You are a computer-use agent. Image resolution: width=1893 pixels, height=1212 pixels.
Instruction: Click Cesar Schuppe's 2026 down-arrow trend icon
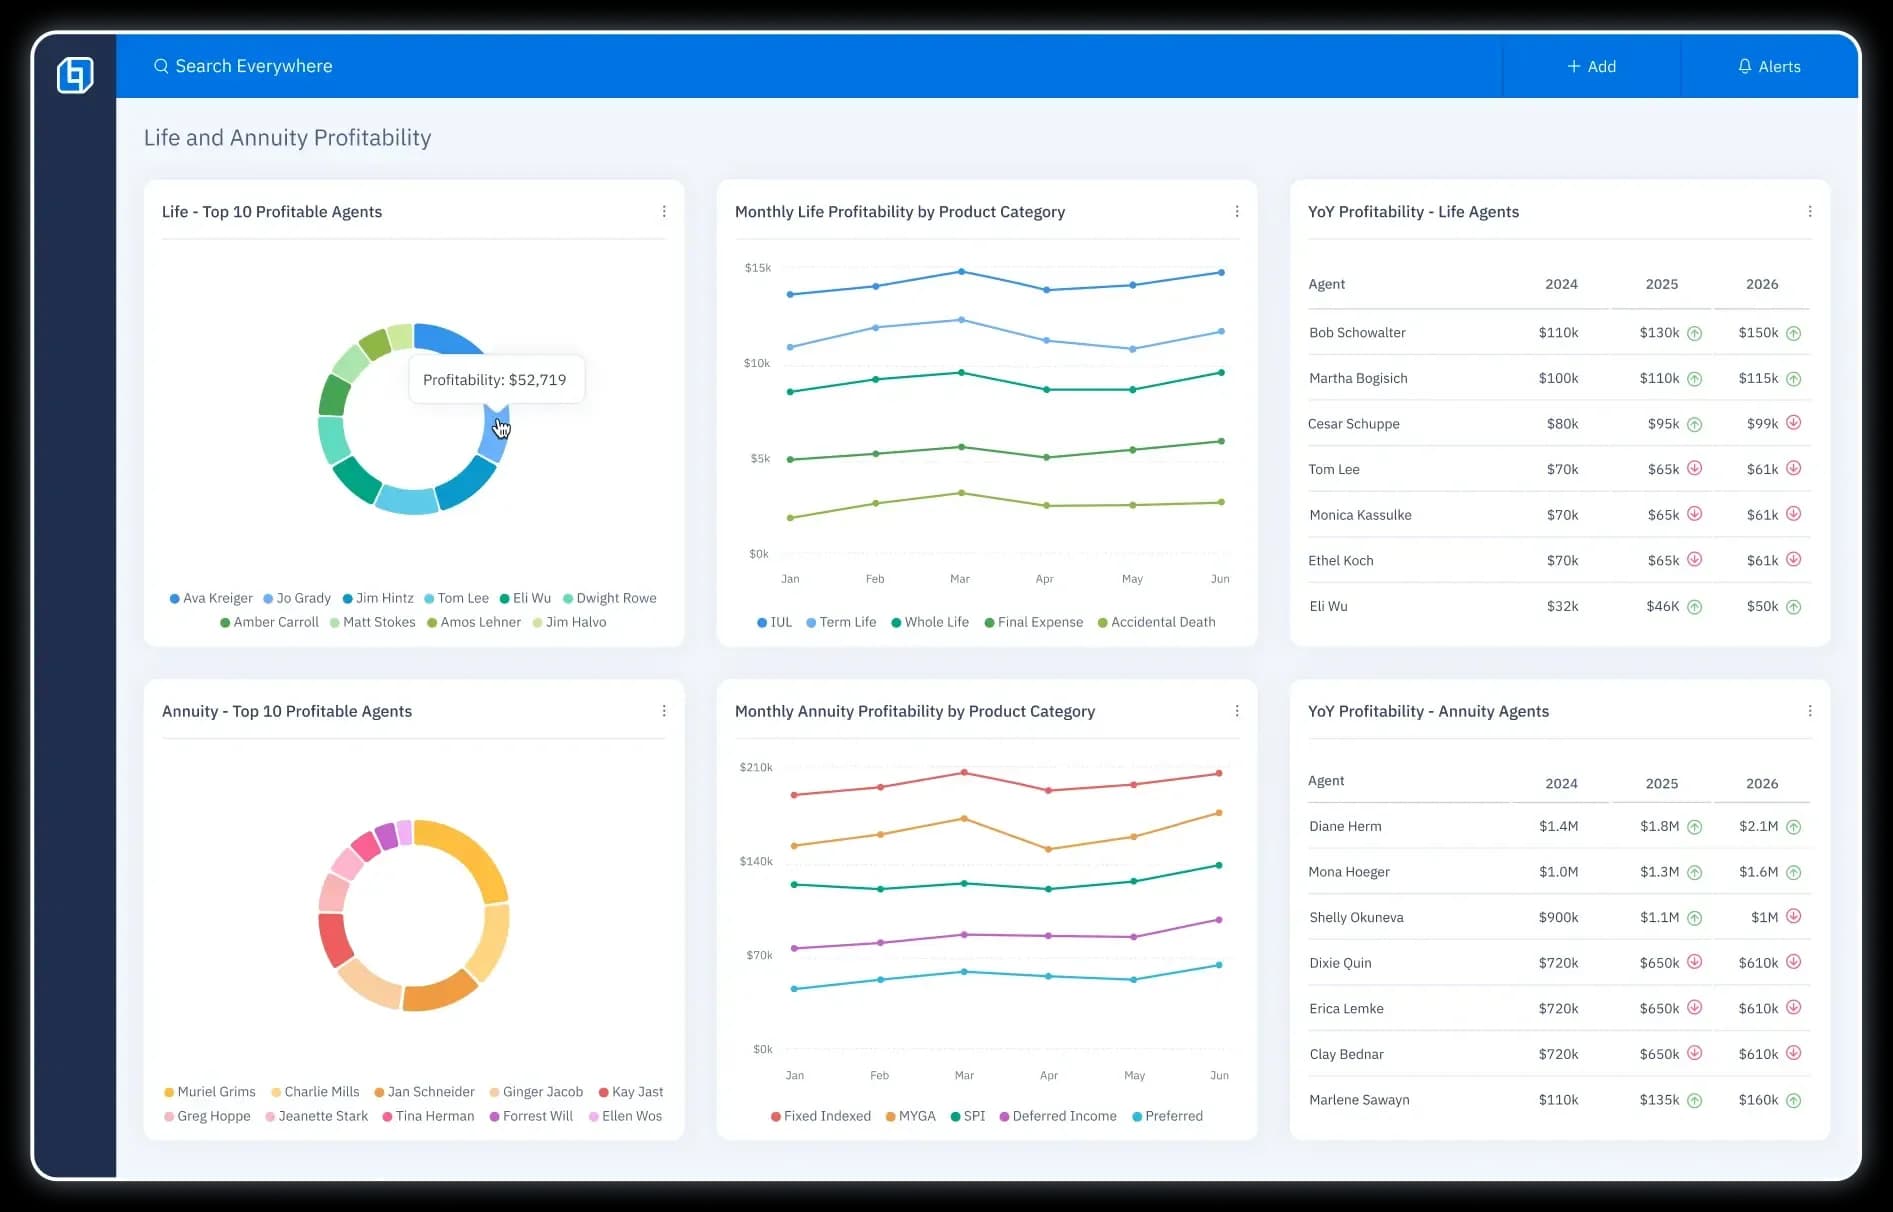click(1793, 423)
